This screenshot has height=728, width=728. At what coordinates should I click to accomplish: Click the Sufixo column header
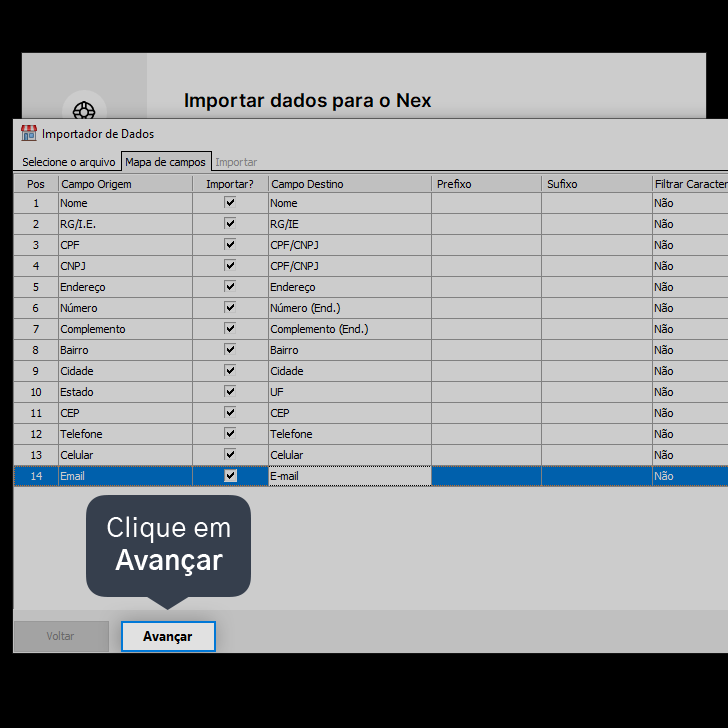coord(597,184)
